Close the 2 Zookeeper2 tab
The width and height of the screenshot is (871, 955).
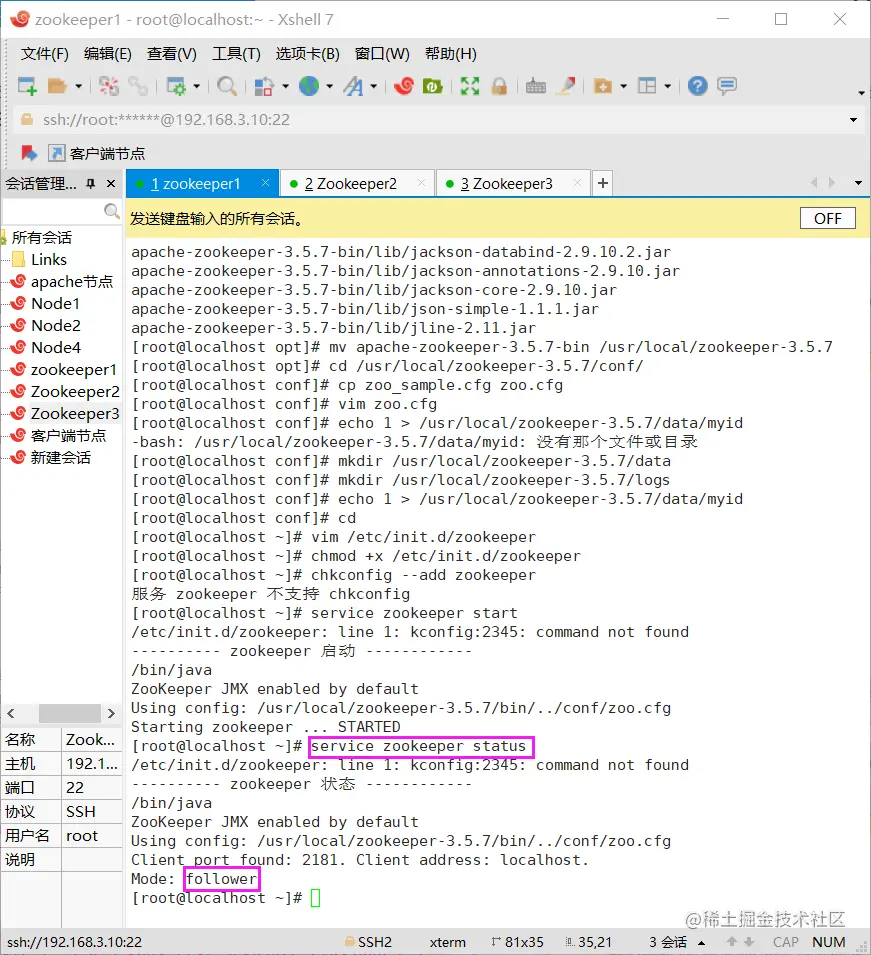421,183
